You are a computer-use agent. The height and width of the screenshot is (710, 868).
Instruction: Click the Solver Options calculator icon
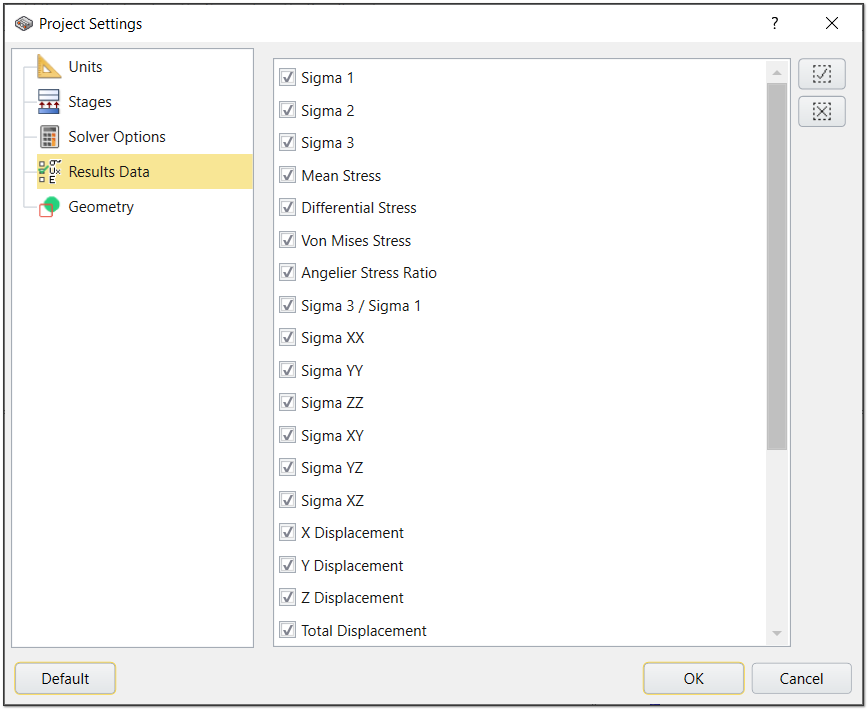click(x=49, y=137)
